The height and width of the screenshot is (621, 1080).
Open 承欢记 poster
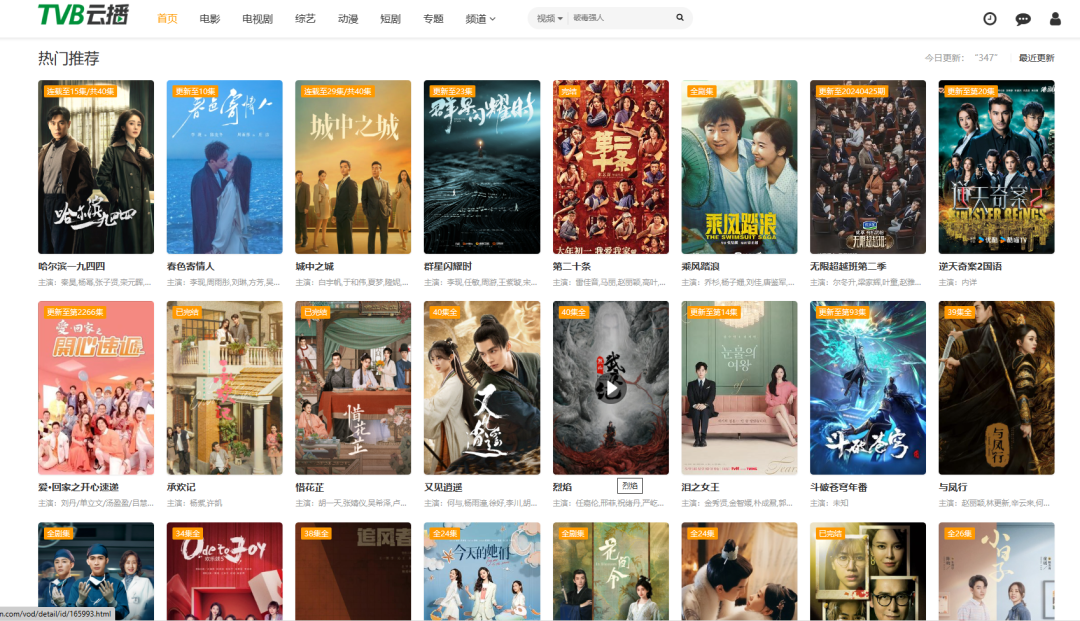point(225,388)
